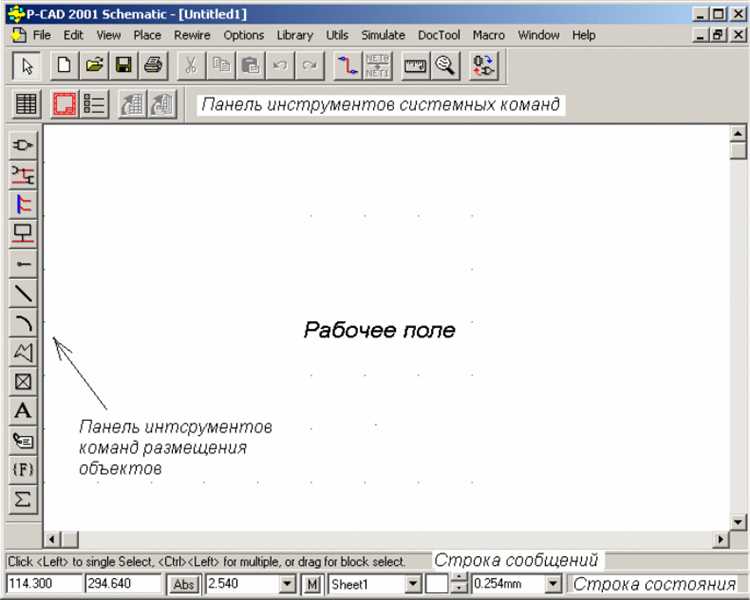Select the Place Port tool
This screenshot has width=750, height=600.
23,234
